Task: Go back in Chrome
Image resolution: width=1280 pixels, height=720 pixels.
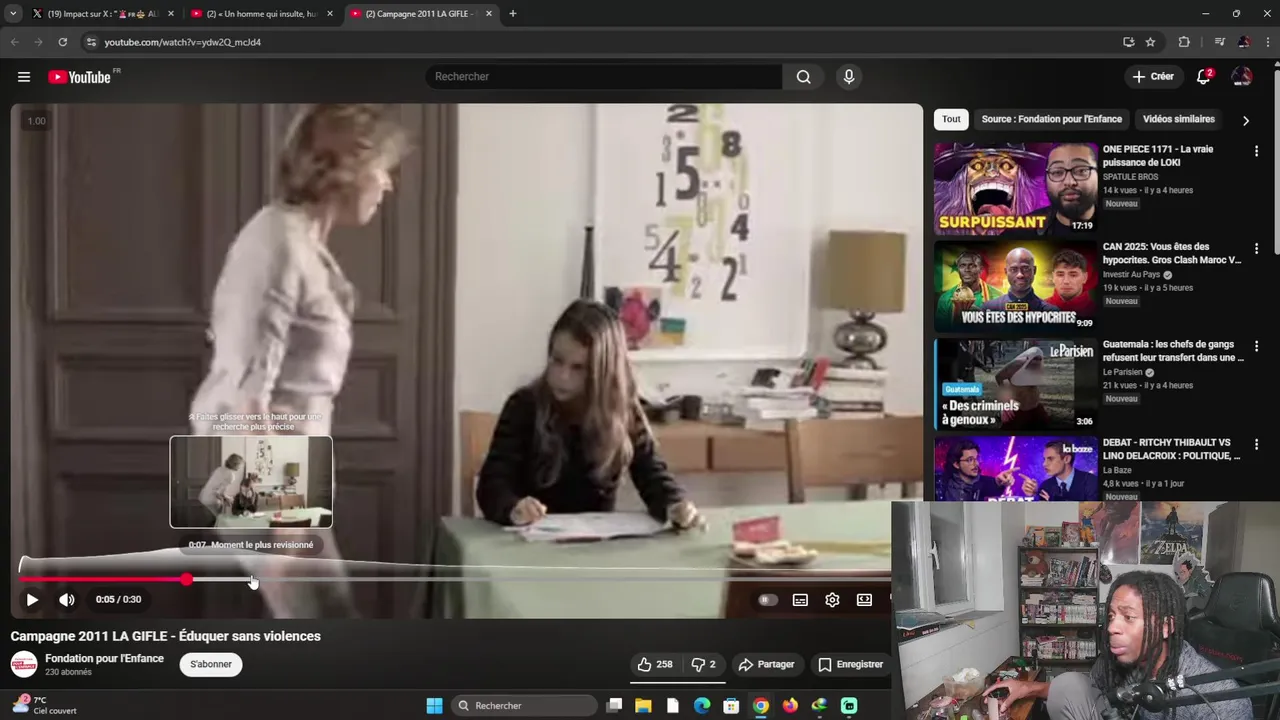Action: 14,42
